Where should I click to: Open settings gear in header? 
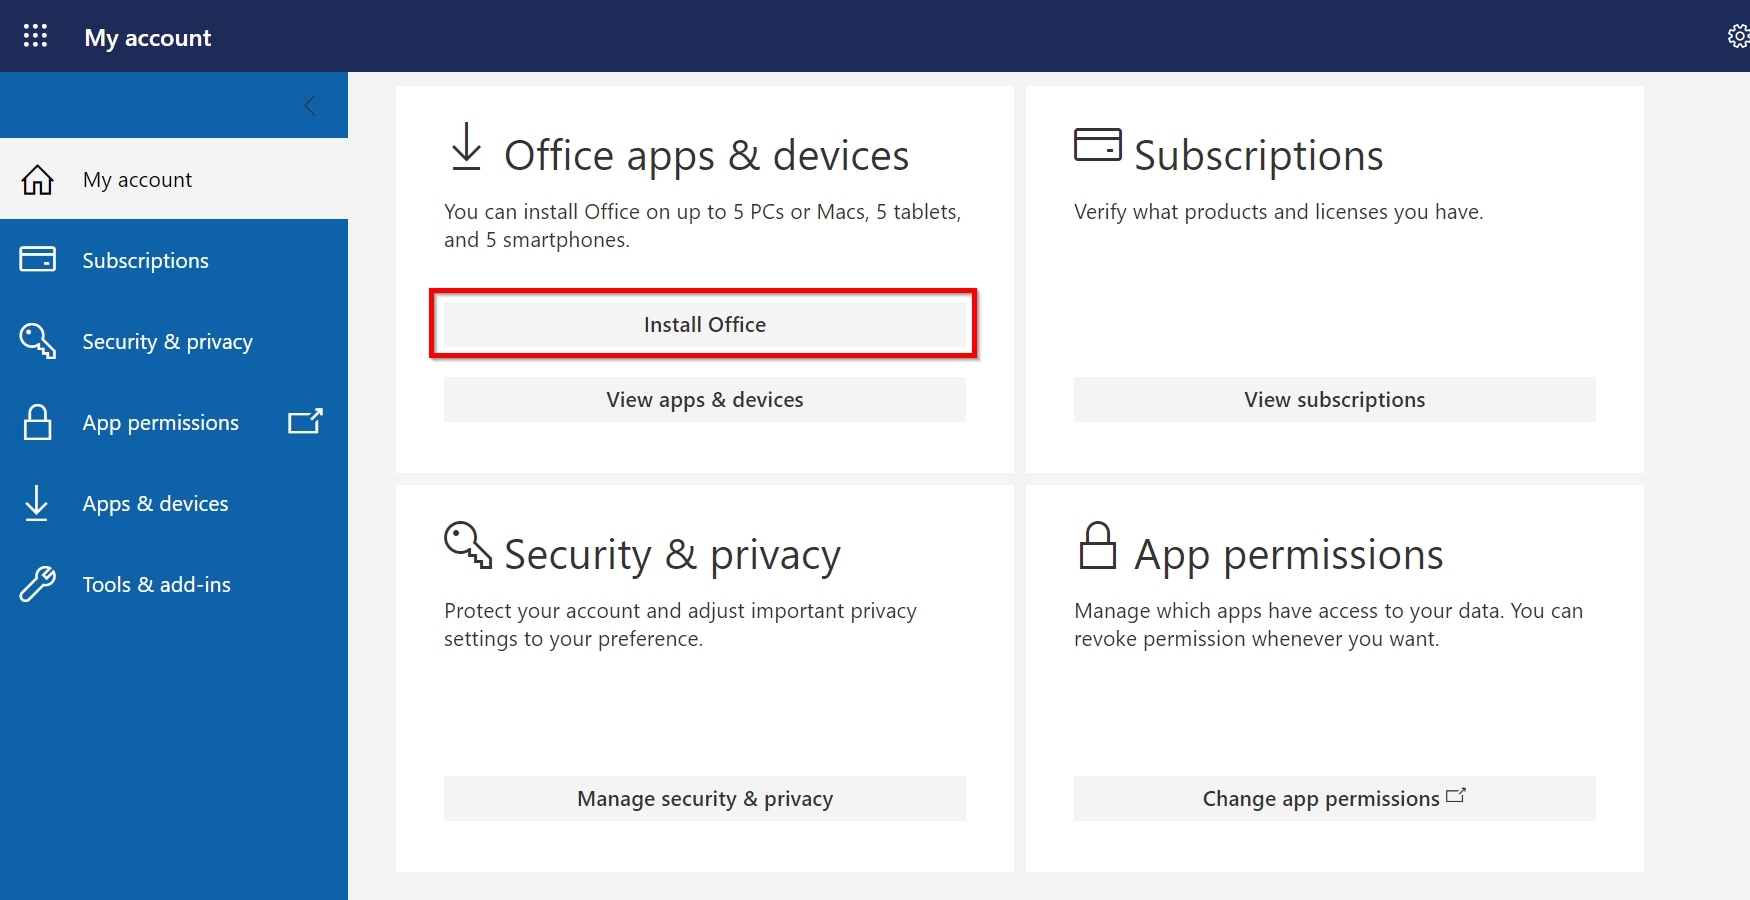1739,36
